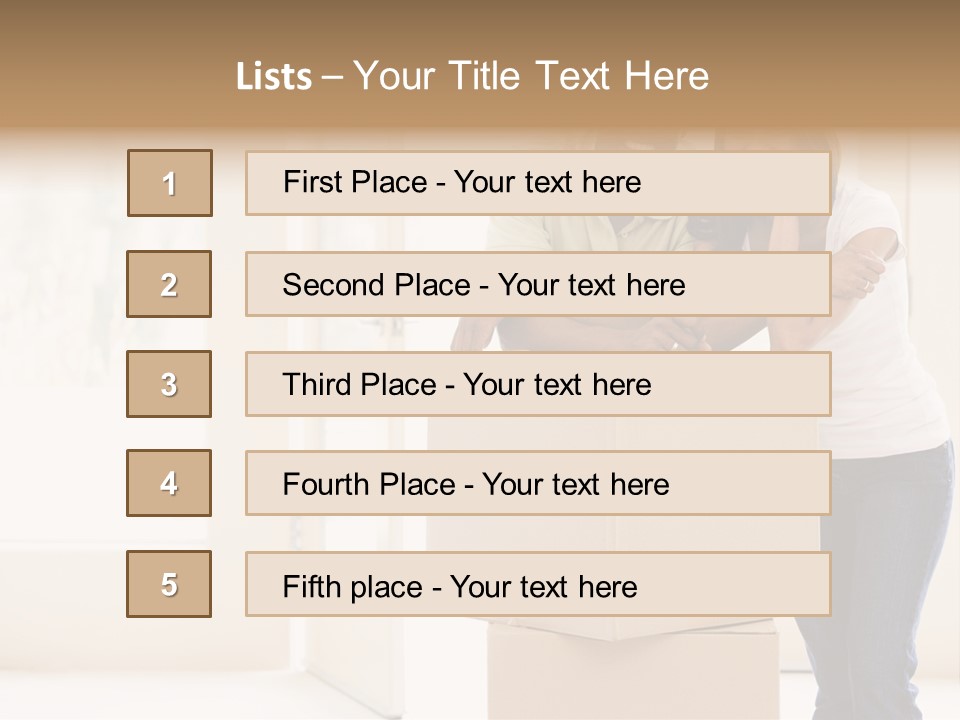Select the Second Place text bar
This screenshot has width=960, height=720.
[538, 284]
